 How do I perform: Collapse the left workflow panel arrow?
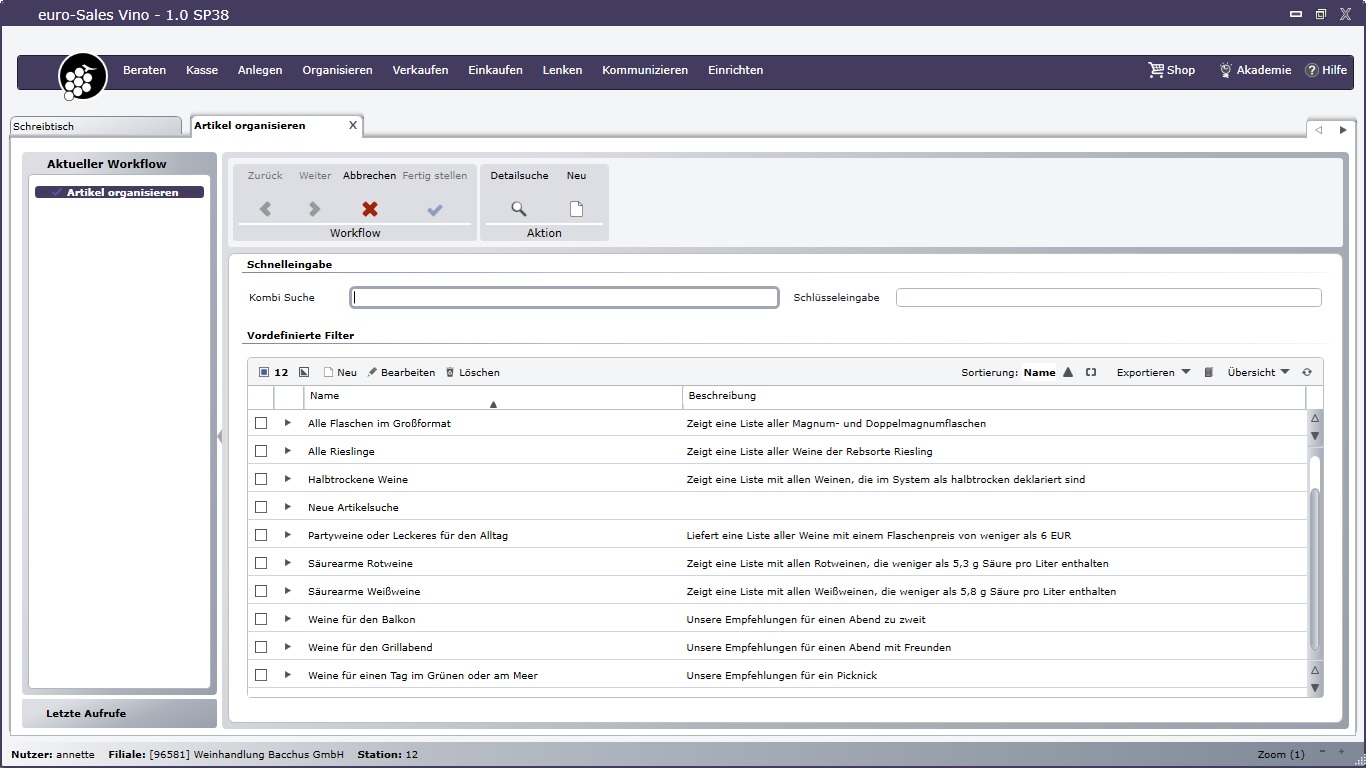pos(219,436)
